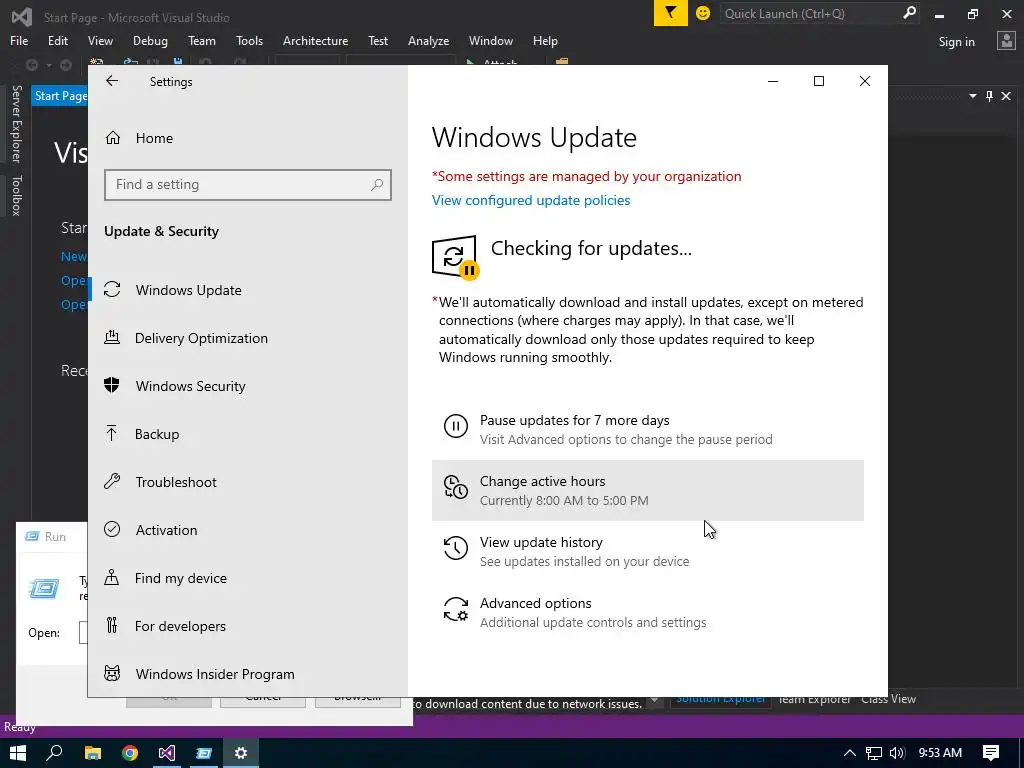Click the For developers tools icon
The image size is (1024, 768).
click(112, 626)
